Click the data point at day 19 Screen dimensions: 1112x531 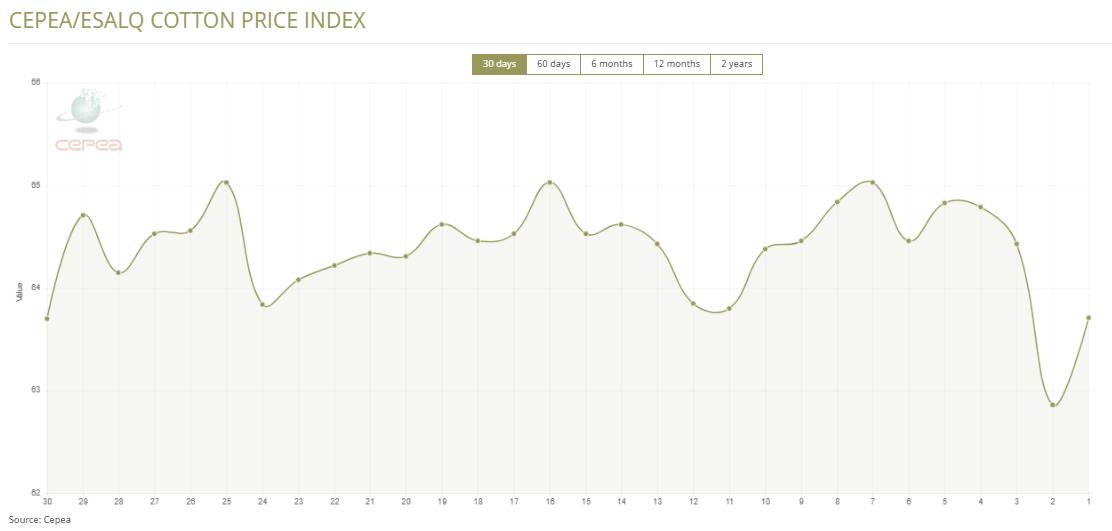point(442,224)
